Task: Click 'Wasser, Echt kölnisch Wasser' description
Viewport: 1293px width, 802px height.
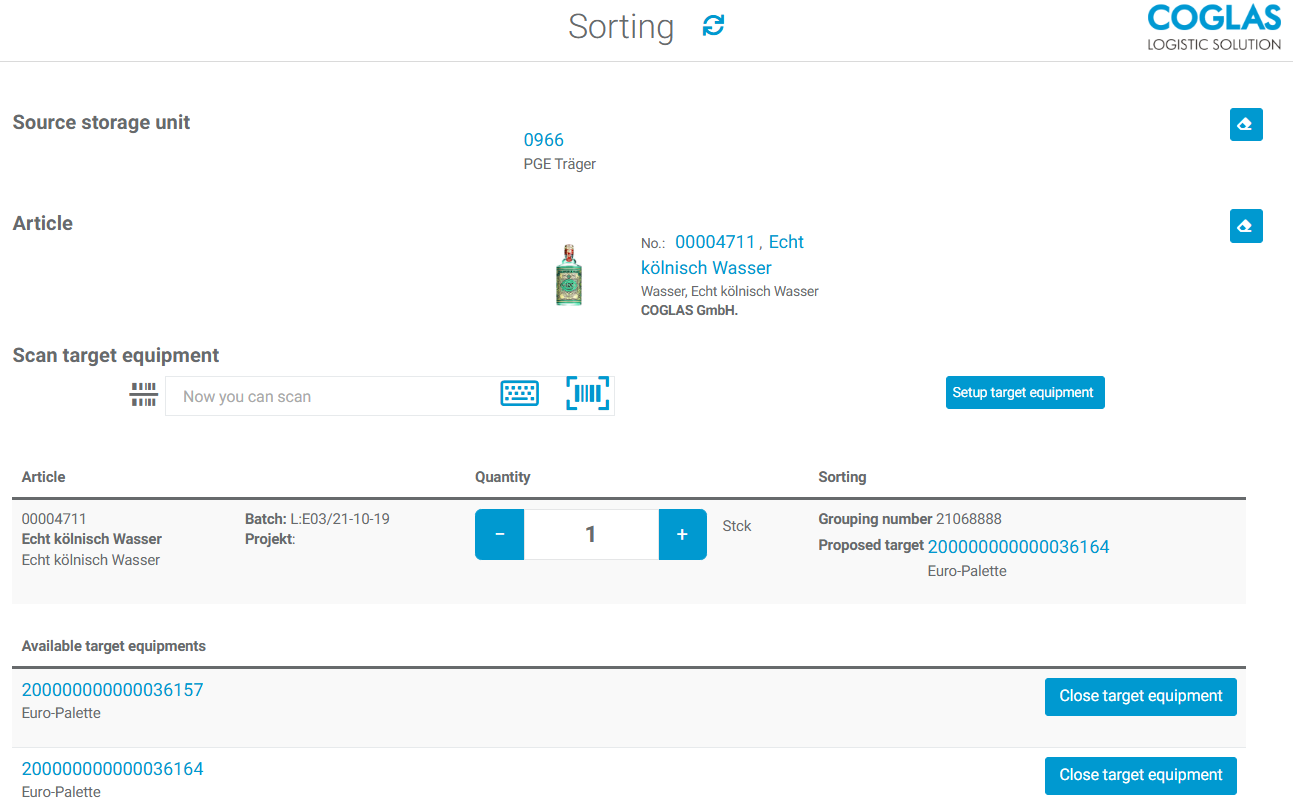Action: point(730,291)
